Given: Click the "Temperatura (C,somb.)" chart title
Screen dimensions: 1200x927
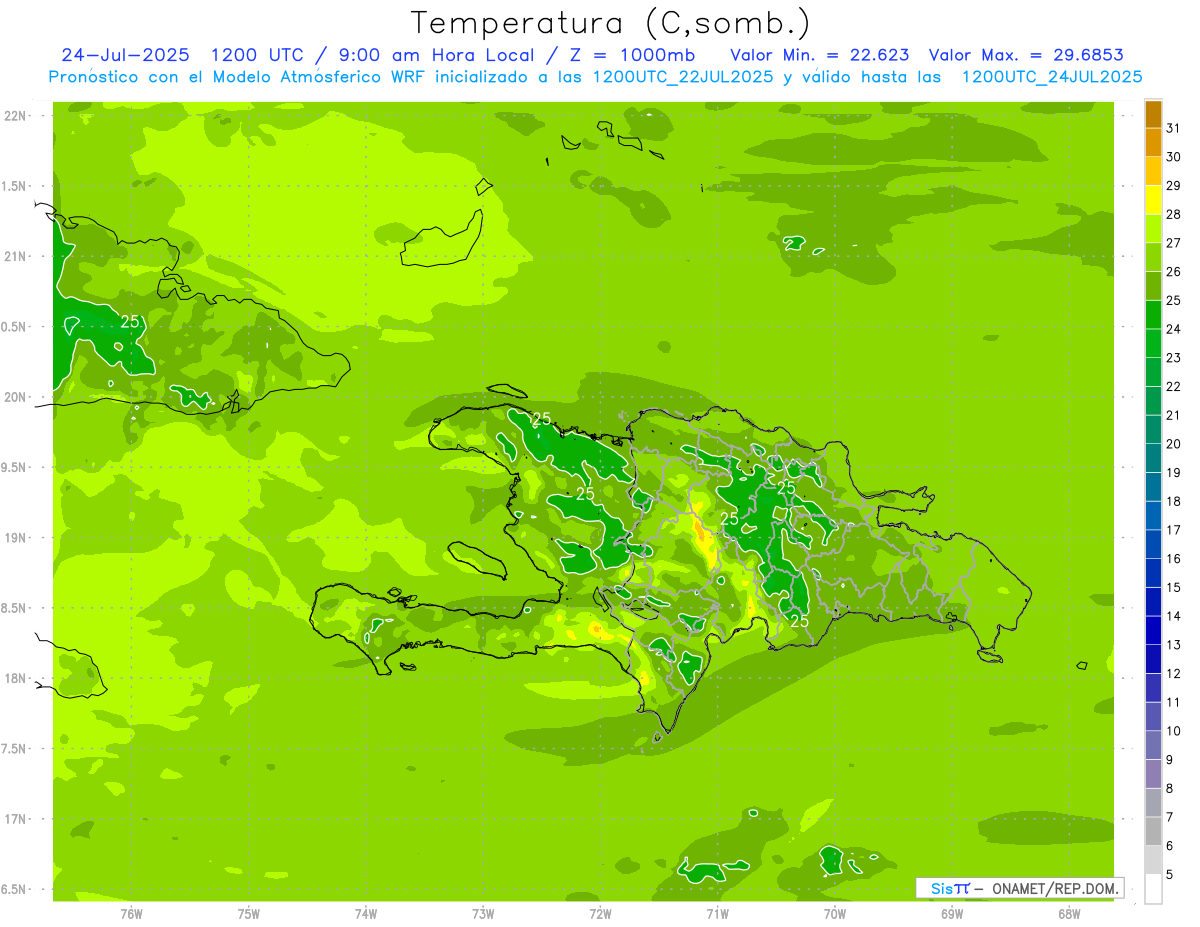Looking at the screenshot, I should pos(611,23).
